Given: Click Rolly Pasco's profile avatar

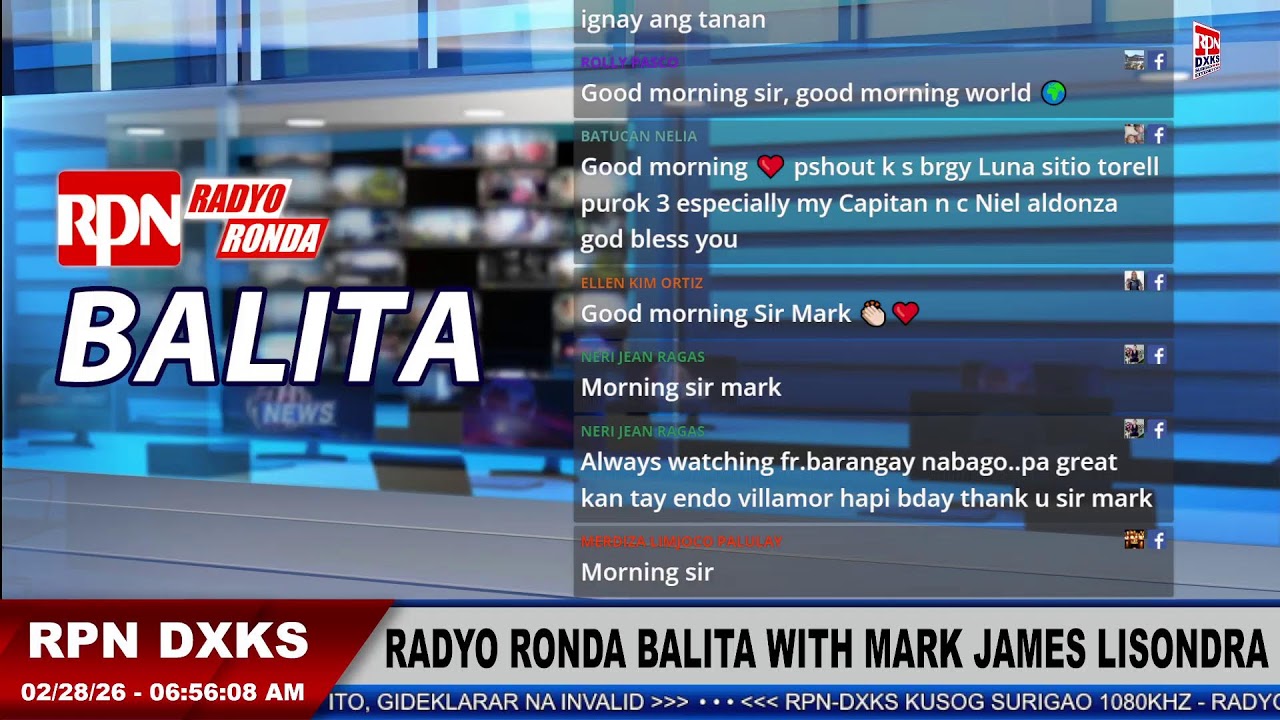Looking at the screenshot, I should [1134, 61].
